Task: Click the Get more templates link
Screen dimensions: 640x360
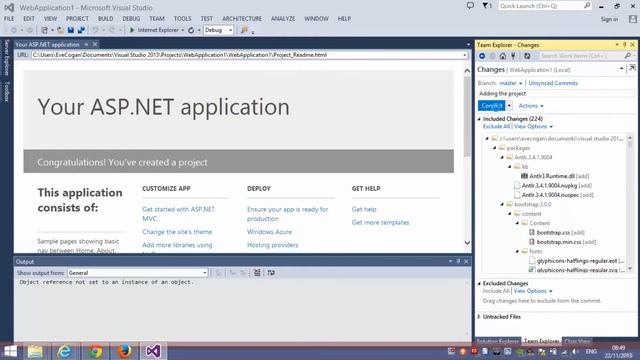Action: tap(380, 222)
